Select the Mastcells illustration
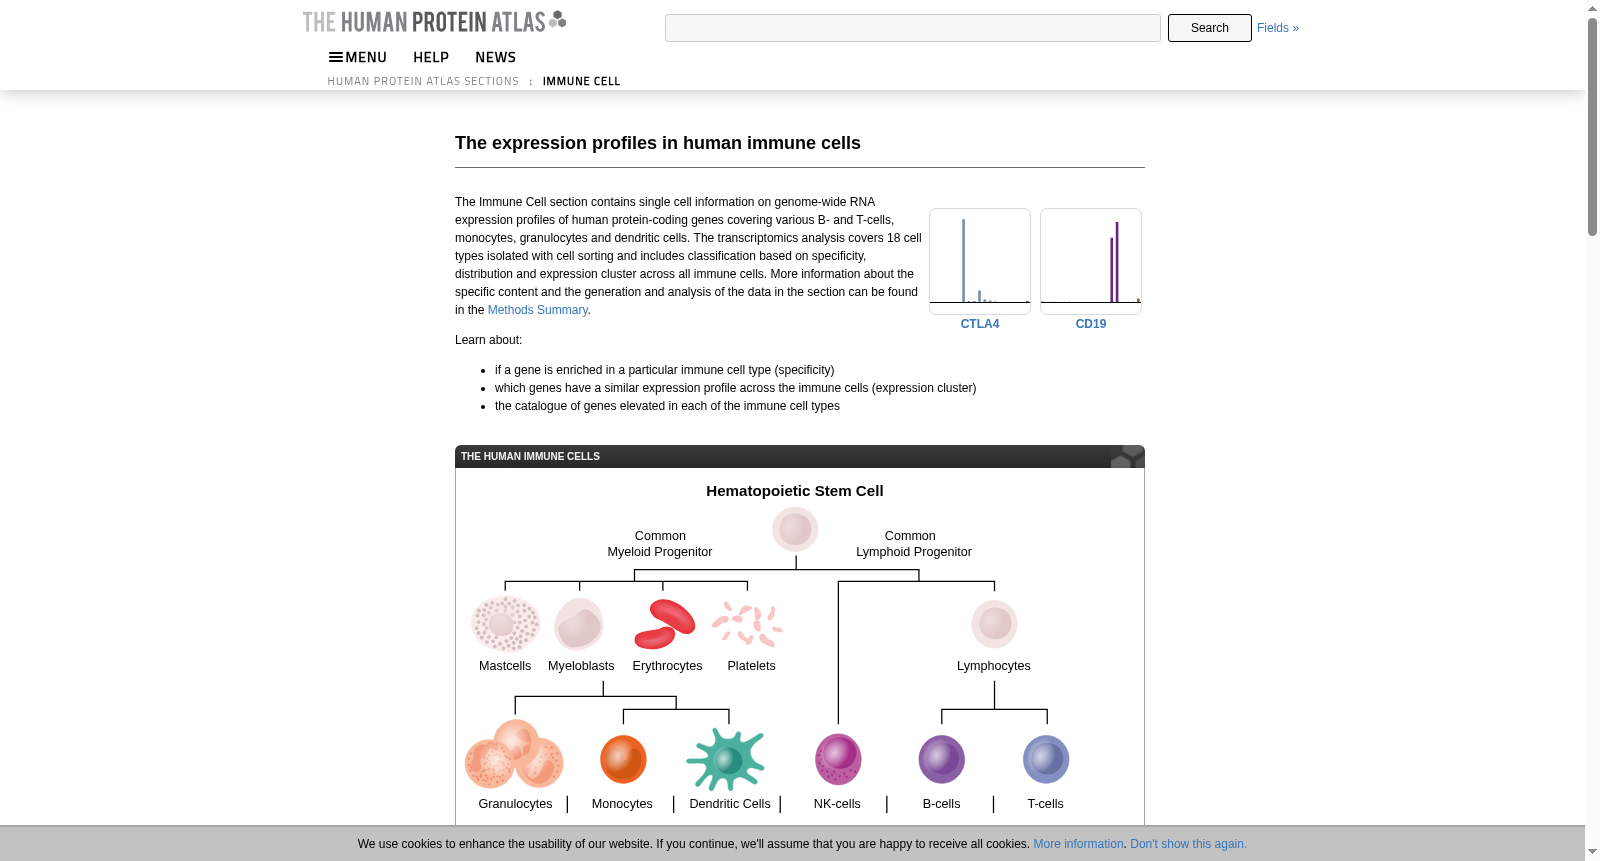Viewport: 1600px width, 861px height. tap(506, 624)
